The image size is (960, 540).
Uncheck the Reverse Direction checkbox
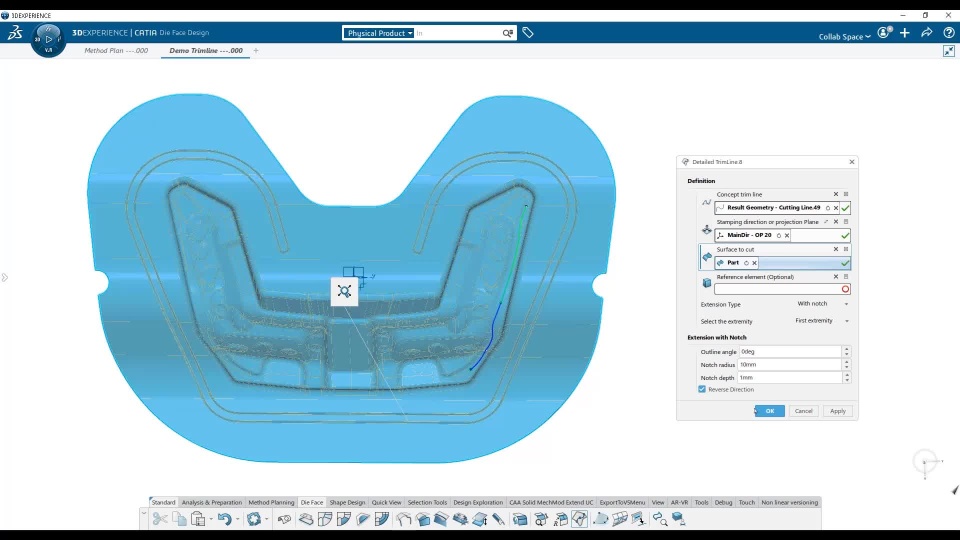(x=702, y=389)
